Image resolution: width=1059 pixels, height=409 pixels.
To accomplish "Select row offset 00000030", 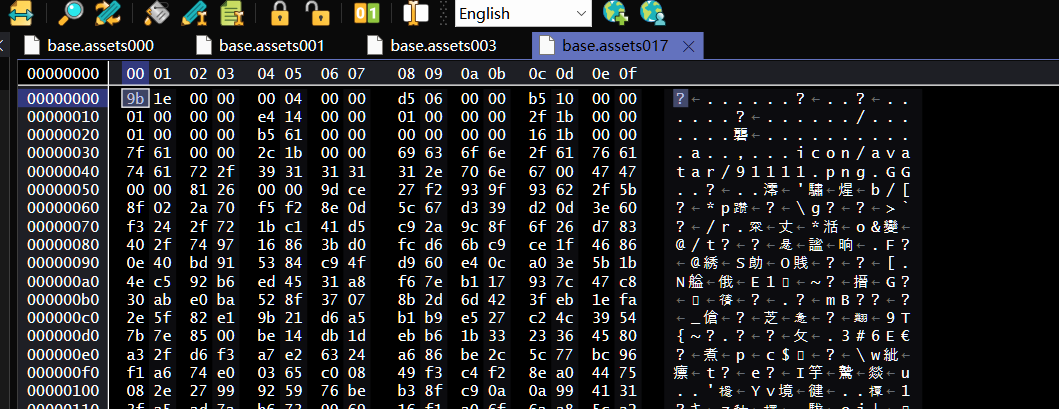I will (63, 152).
